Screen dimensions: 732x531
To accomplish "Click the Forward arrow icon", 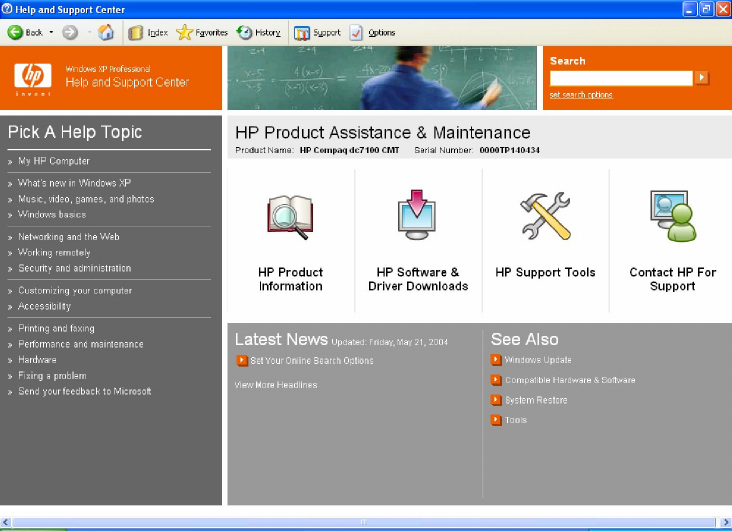I will [70, 32].
